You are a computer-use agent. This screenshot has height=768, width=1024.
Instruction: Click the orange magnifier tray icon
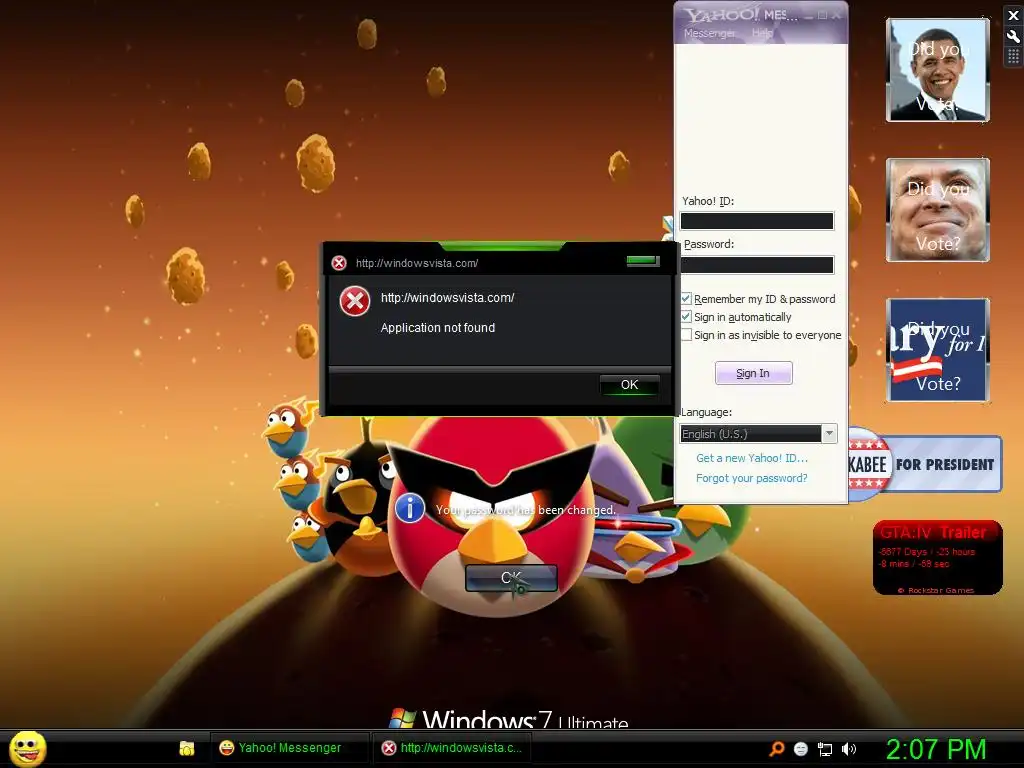coord(776,749)
